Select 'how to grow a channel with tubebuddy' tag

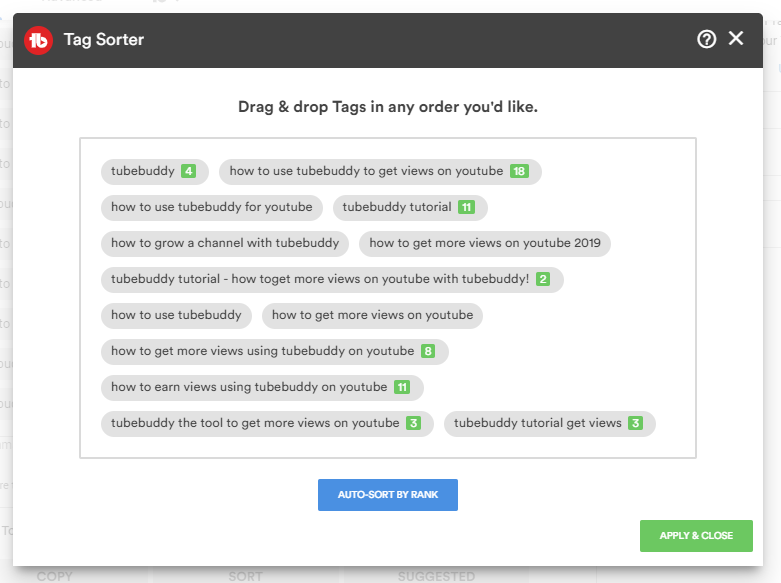(225, 243)
